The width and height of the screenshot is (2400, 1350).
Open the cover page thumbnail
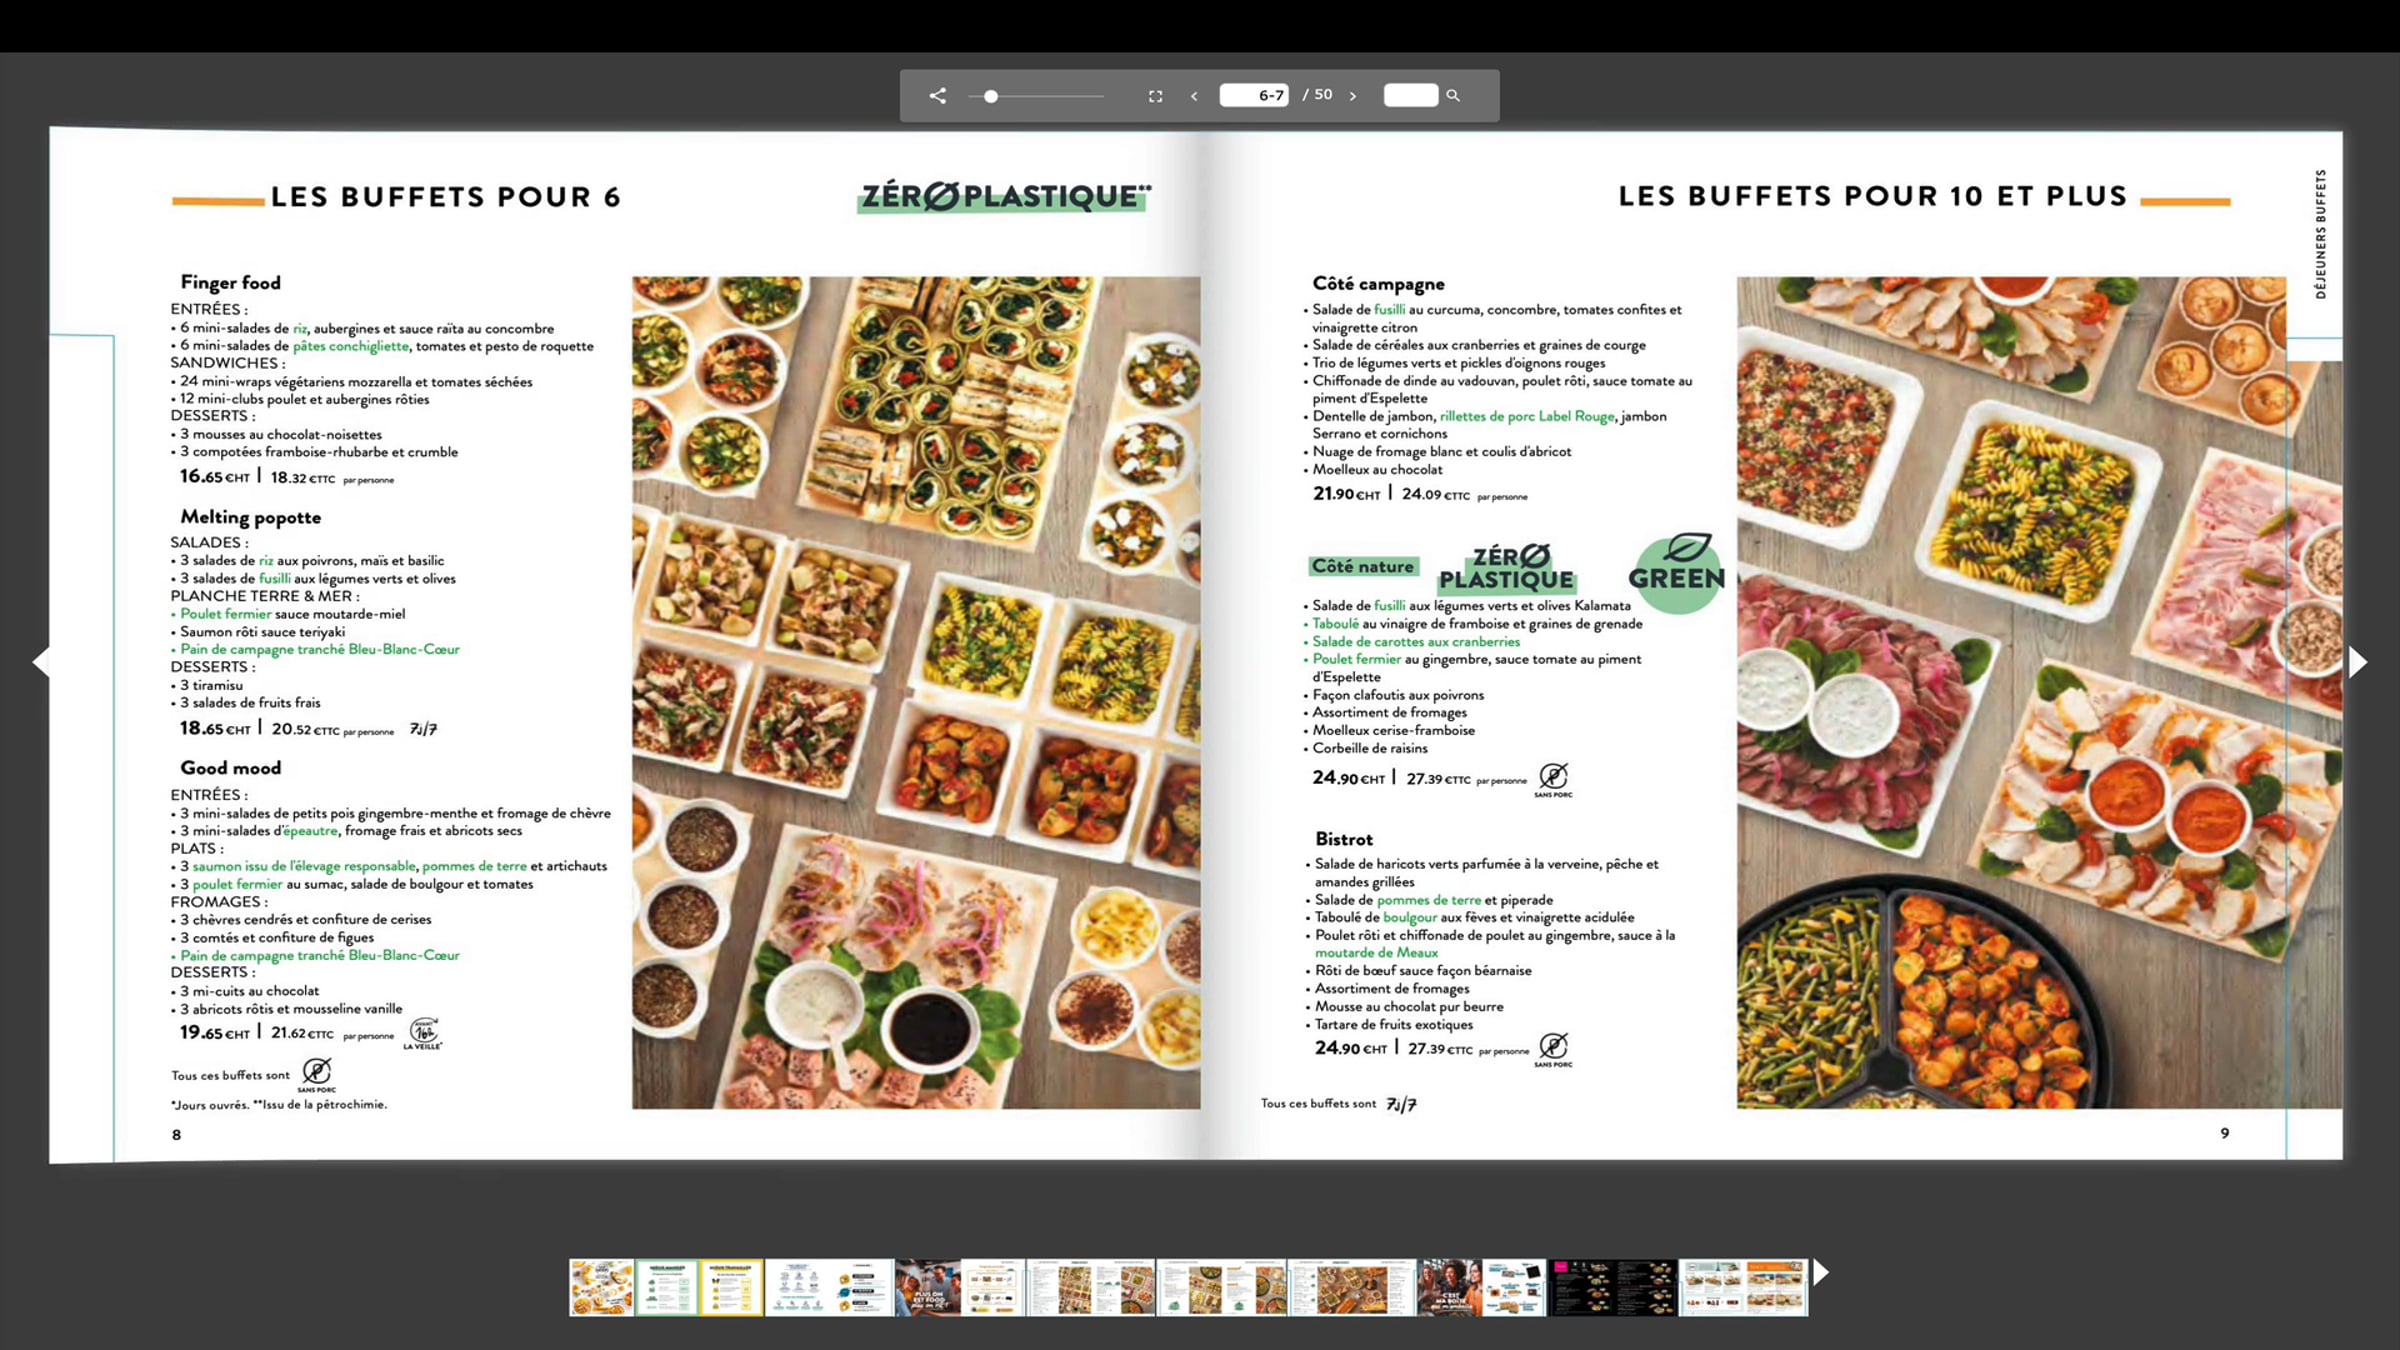pos(601,1287)
